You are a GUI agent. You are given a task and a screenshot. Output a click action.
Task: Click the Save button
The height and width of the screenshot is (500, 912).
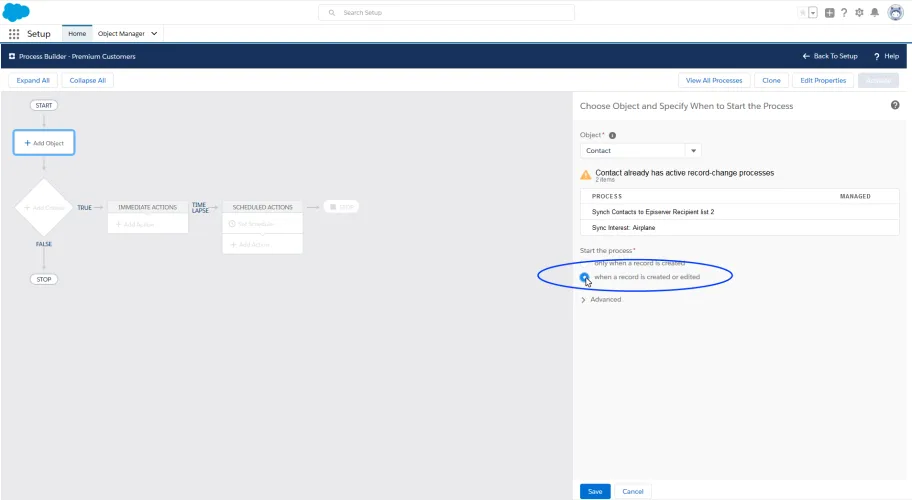[595, 491]
